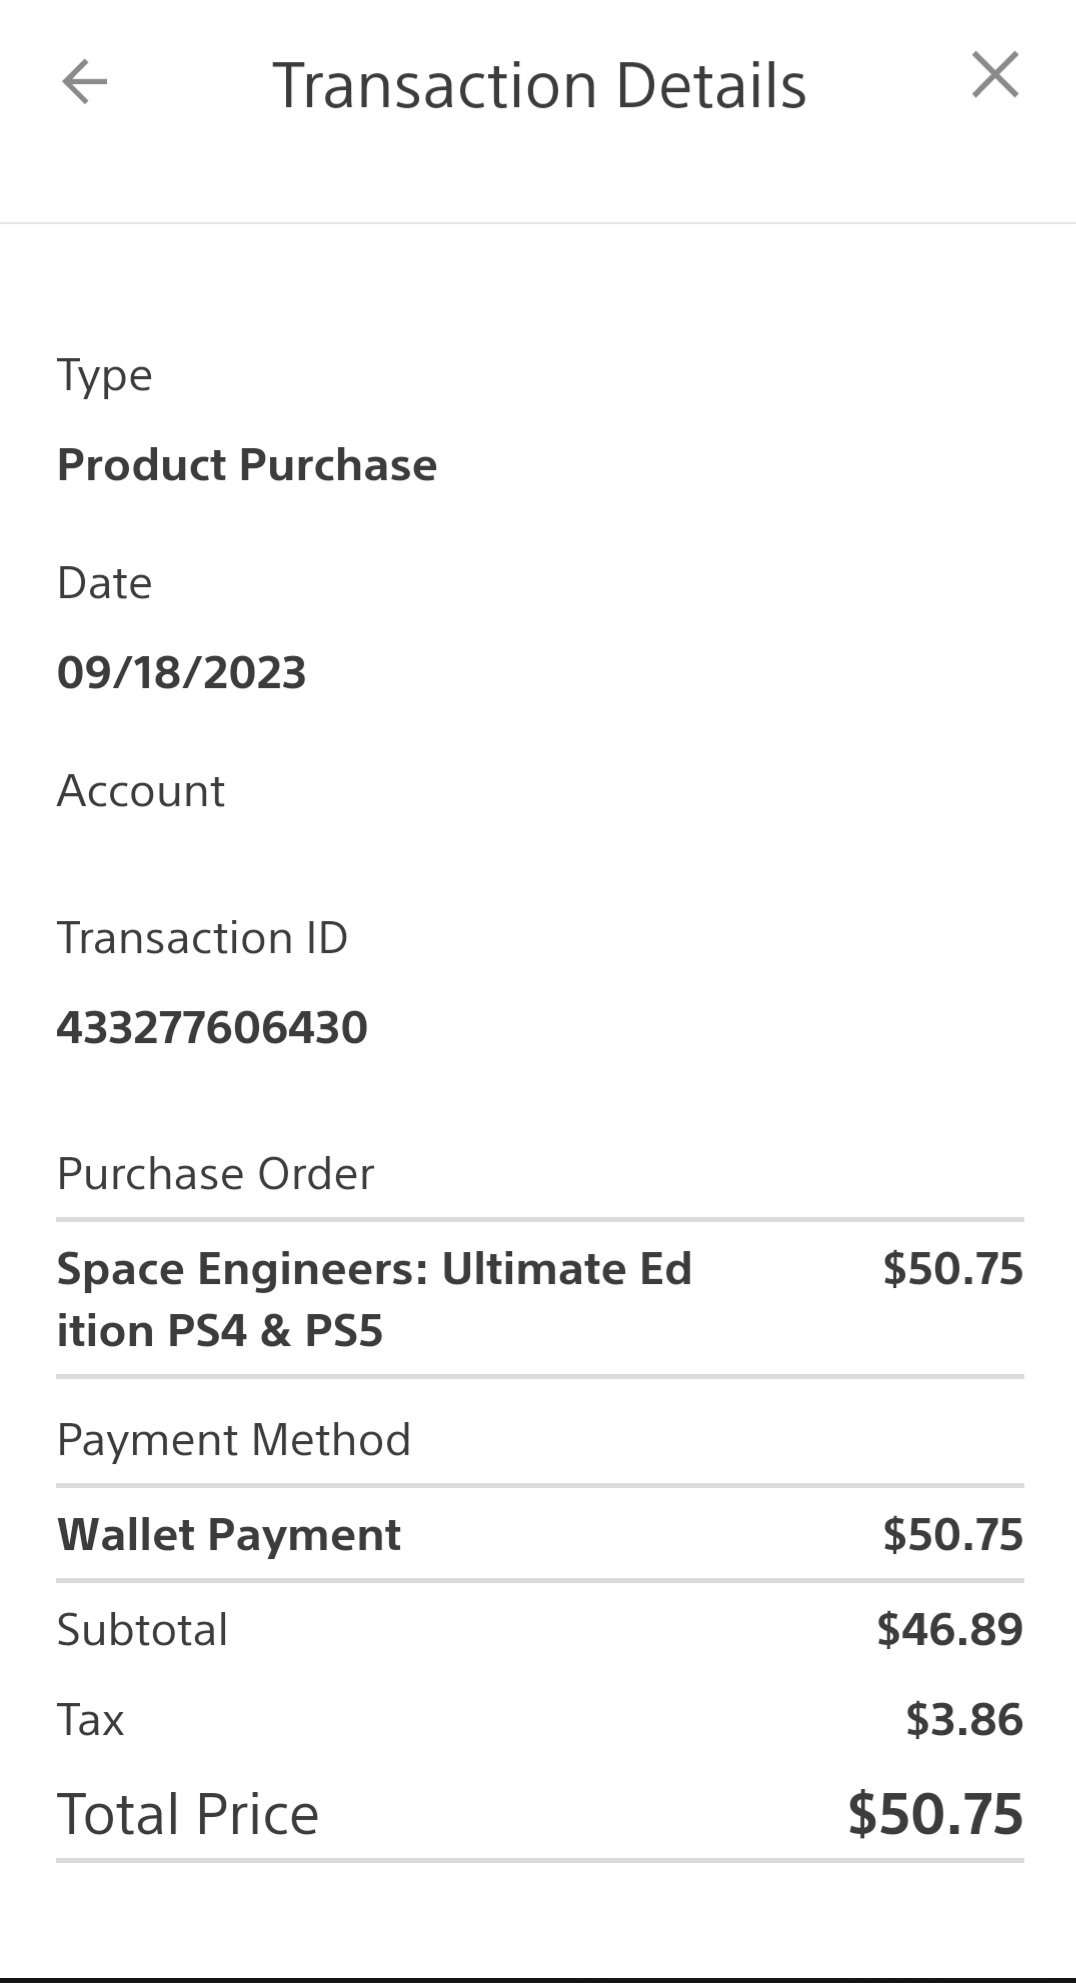Select the Product Purchase type text
This screenshot has height=1983, width=1076.
pyautogui.click(x=247, y=465)
